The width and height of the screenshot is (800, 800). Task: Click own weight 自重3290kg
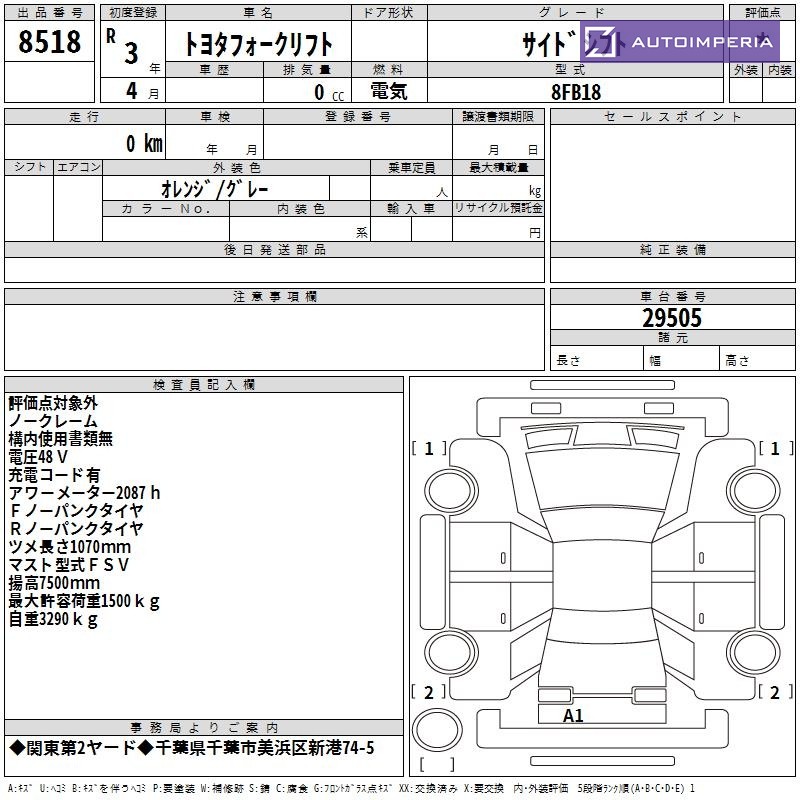(53, 619)
